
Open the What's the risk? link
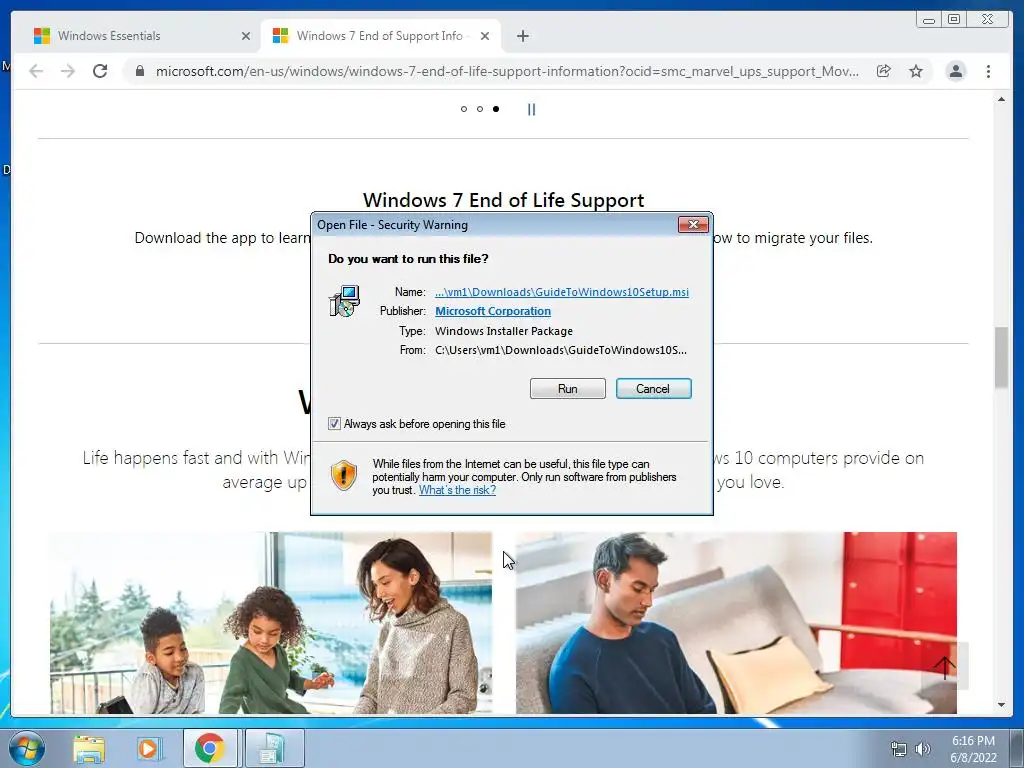point(457,490)
